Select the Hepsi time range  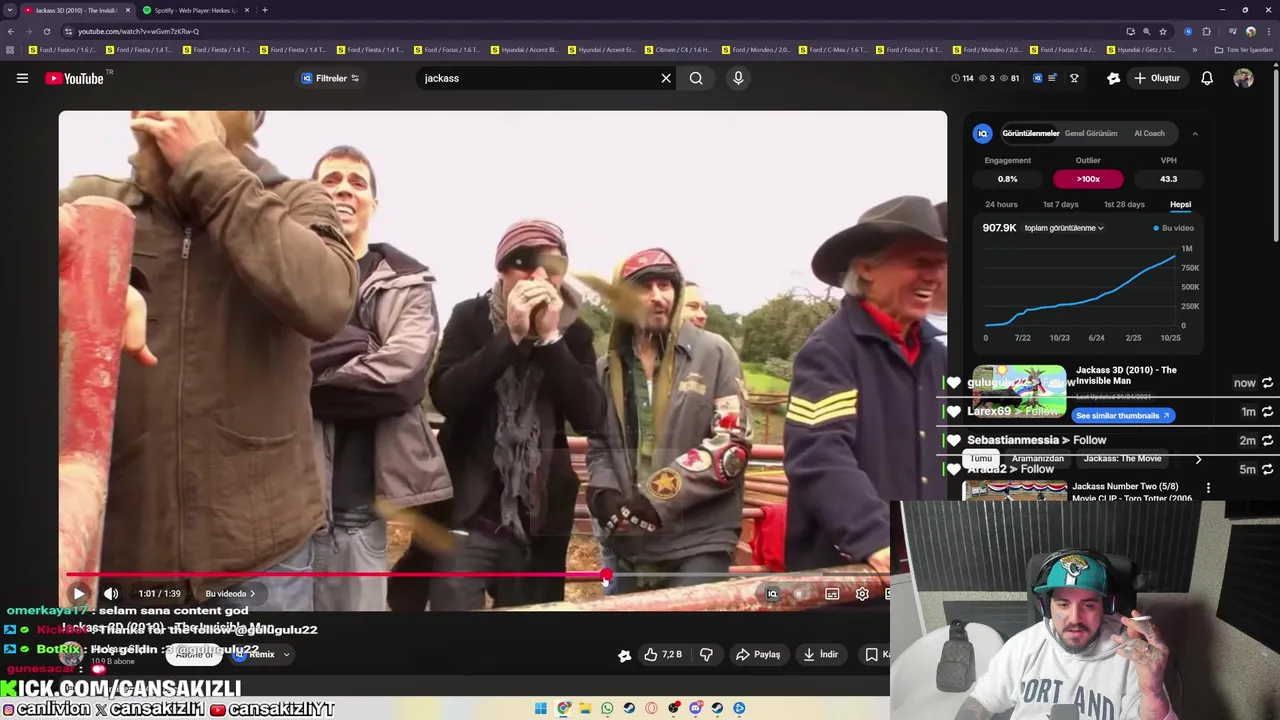1180,204
